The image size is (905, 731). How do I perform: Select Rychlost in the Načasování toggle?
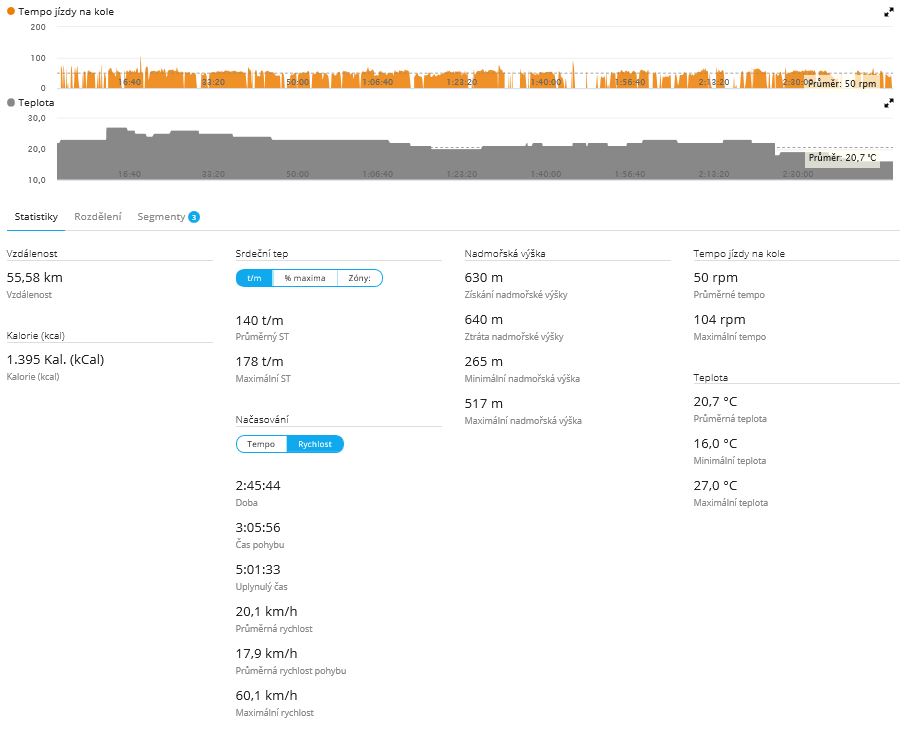(x=315, y=444)
